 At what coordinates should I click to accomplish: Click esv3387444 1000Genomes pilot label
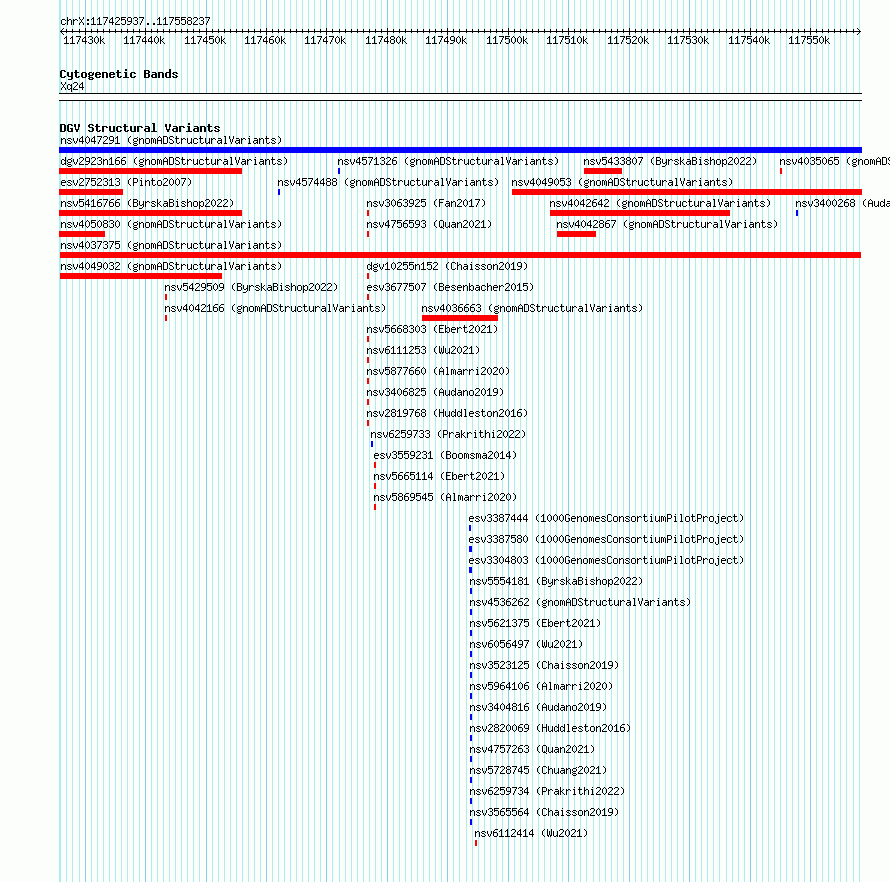606,518
